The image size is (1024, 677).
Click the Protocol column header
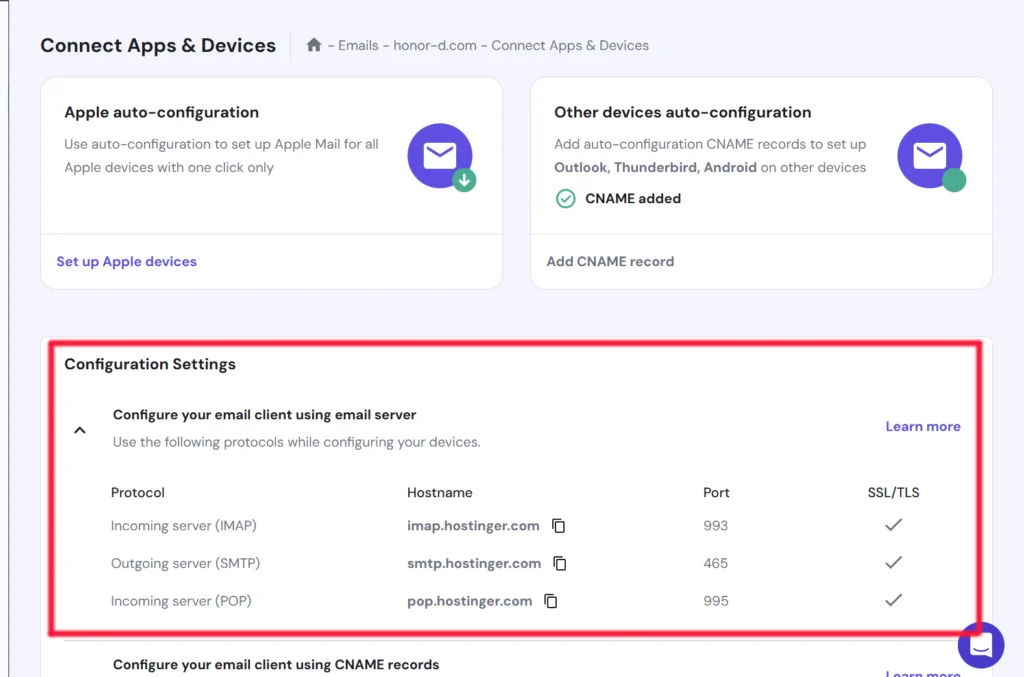tap(138, 493)
